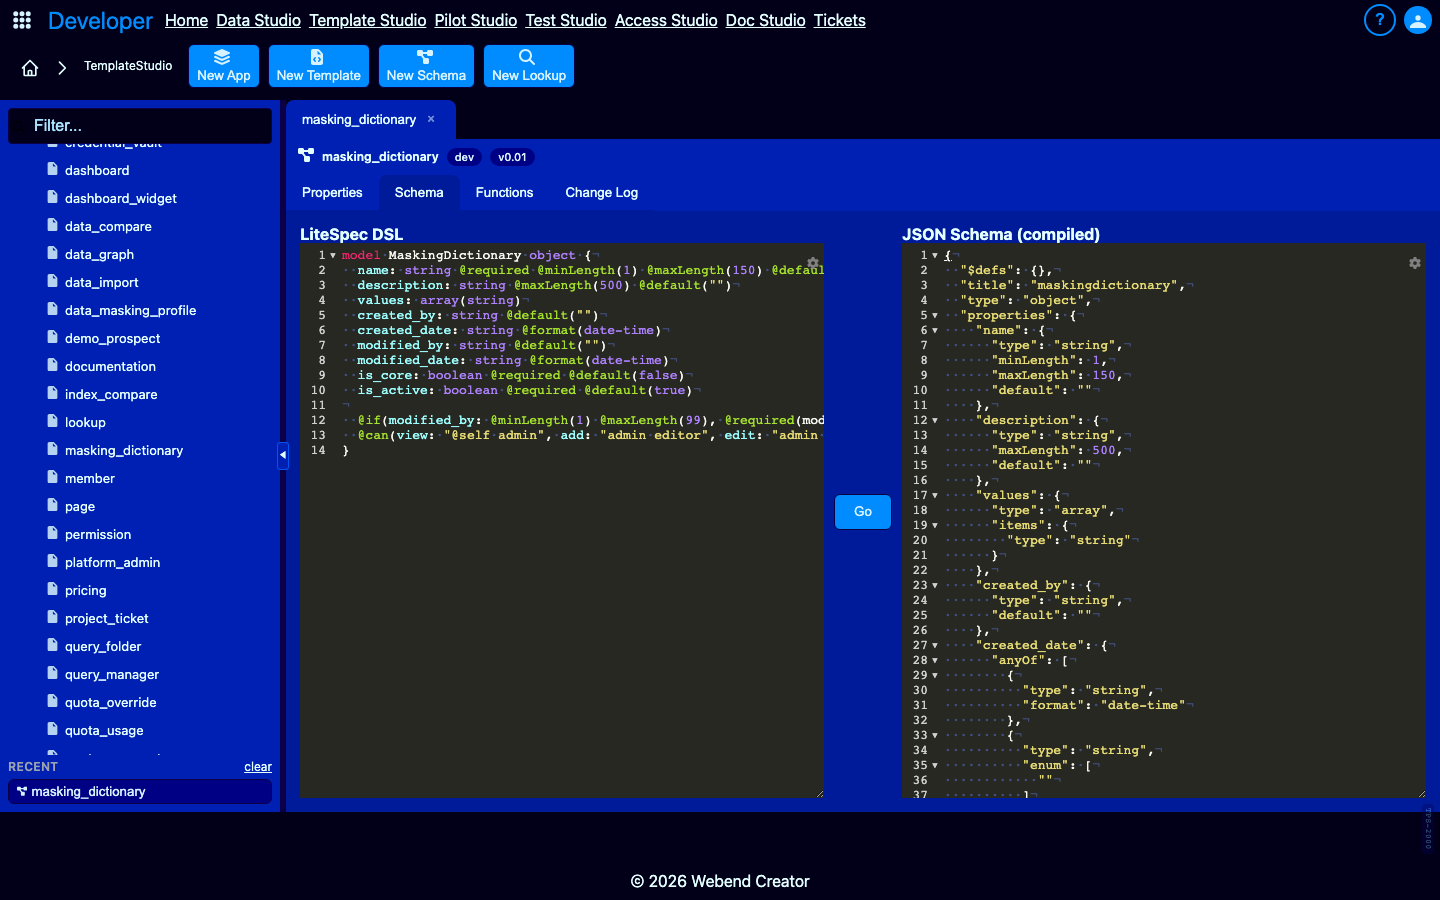The width and height of the screenshot is (1440, 900).
Task: Click file icon next to quota_usage
Action: click(x=52, y=730)
